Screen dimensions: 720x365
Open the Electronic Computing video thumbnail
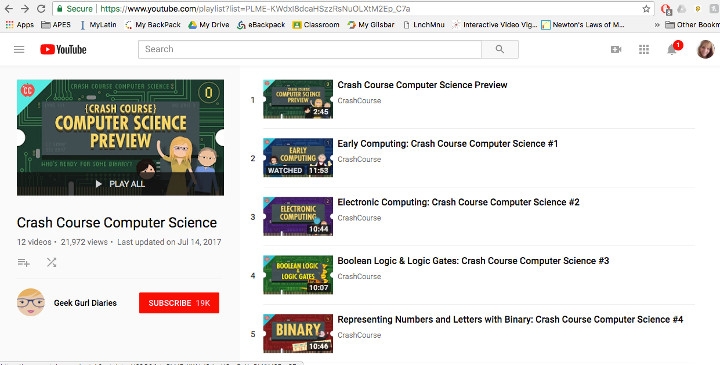(298, 216)
